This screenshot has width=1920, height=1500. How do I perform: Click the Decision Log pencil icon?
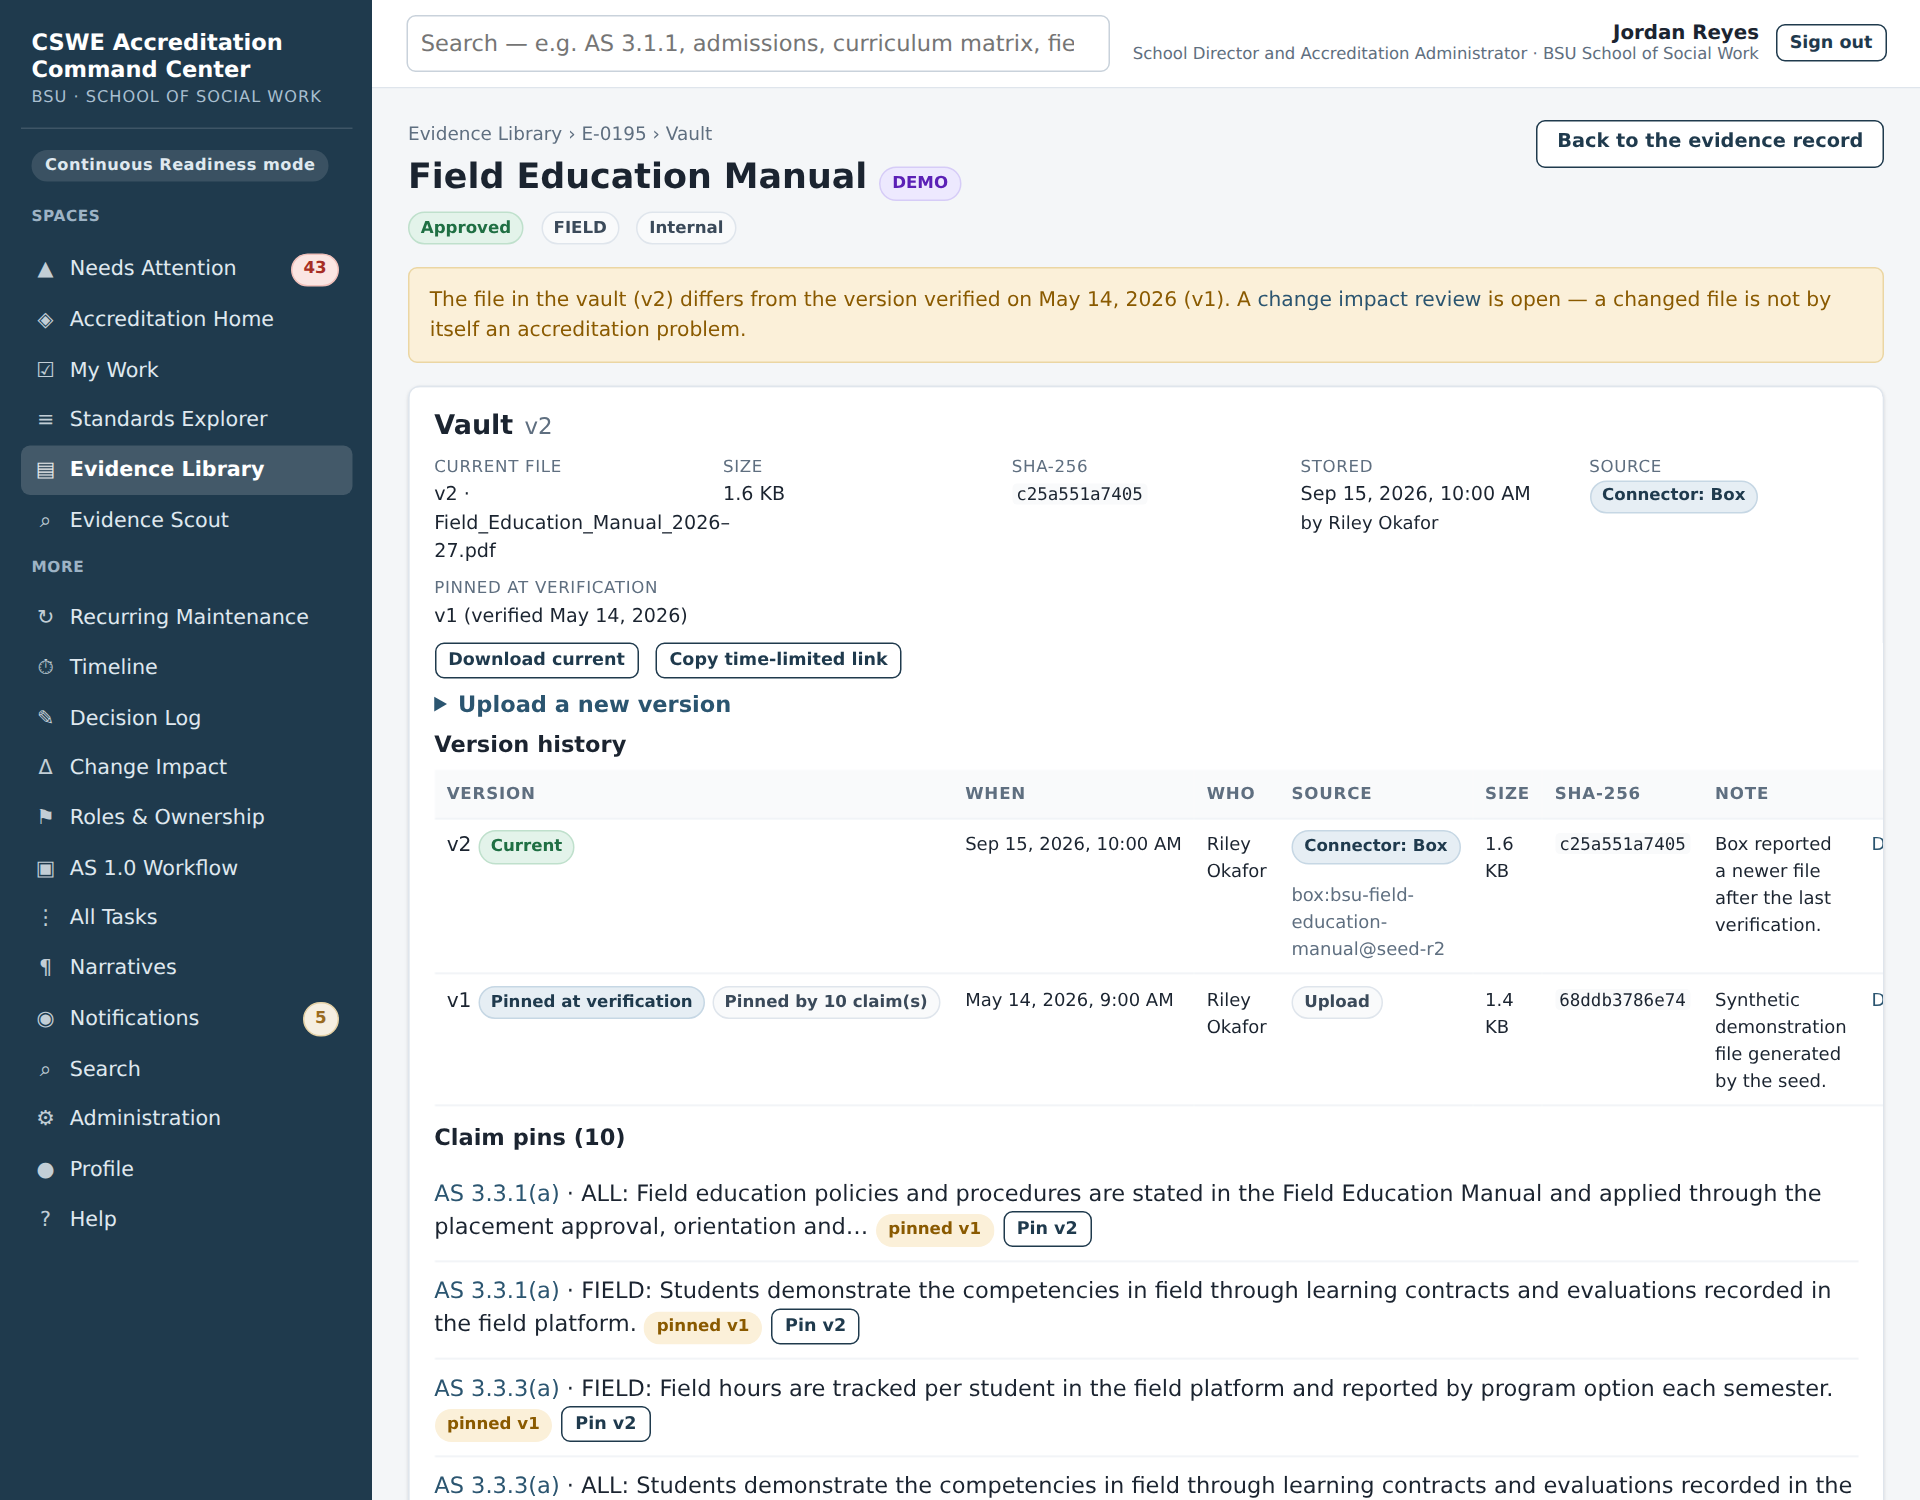[x=45, y=718]
